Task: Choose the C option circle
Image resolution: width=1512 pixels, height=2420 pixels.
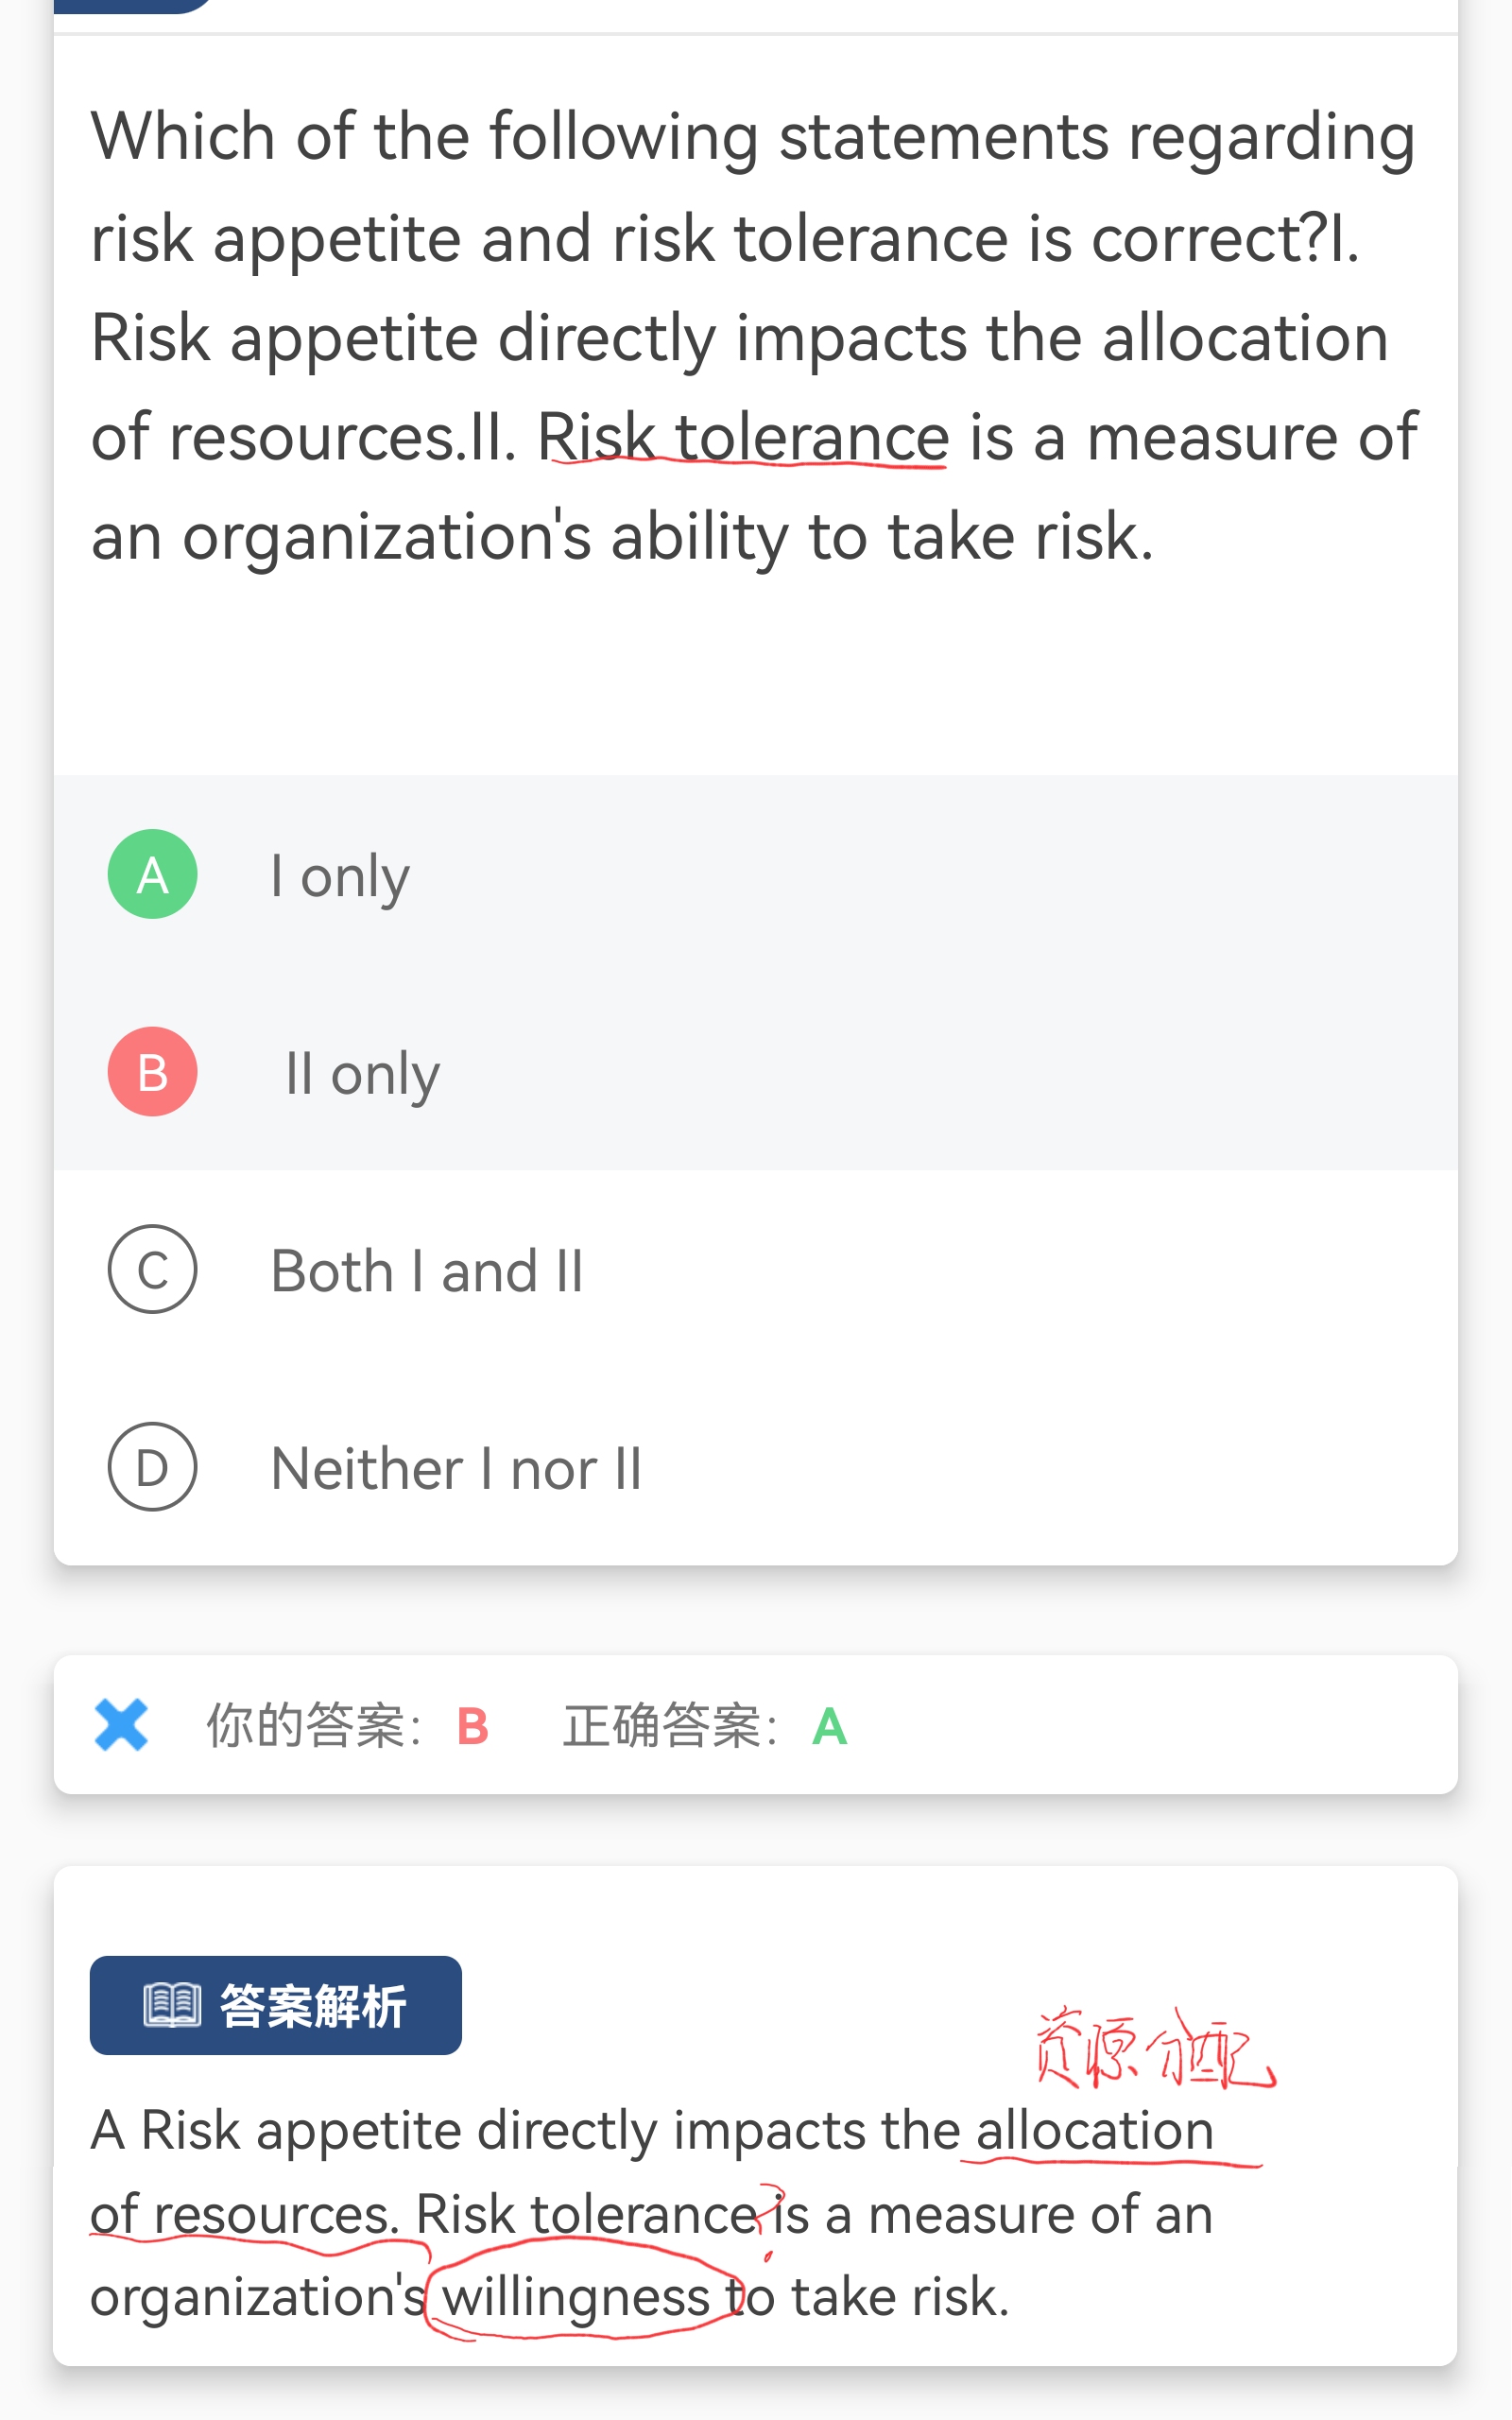Action: tap(152, 1269)
